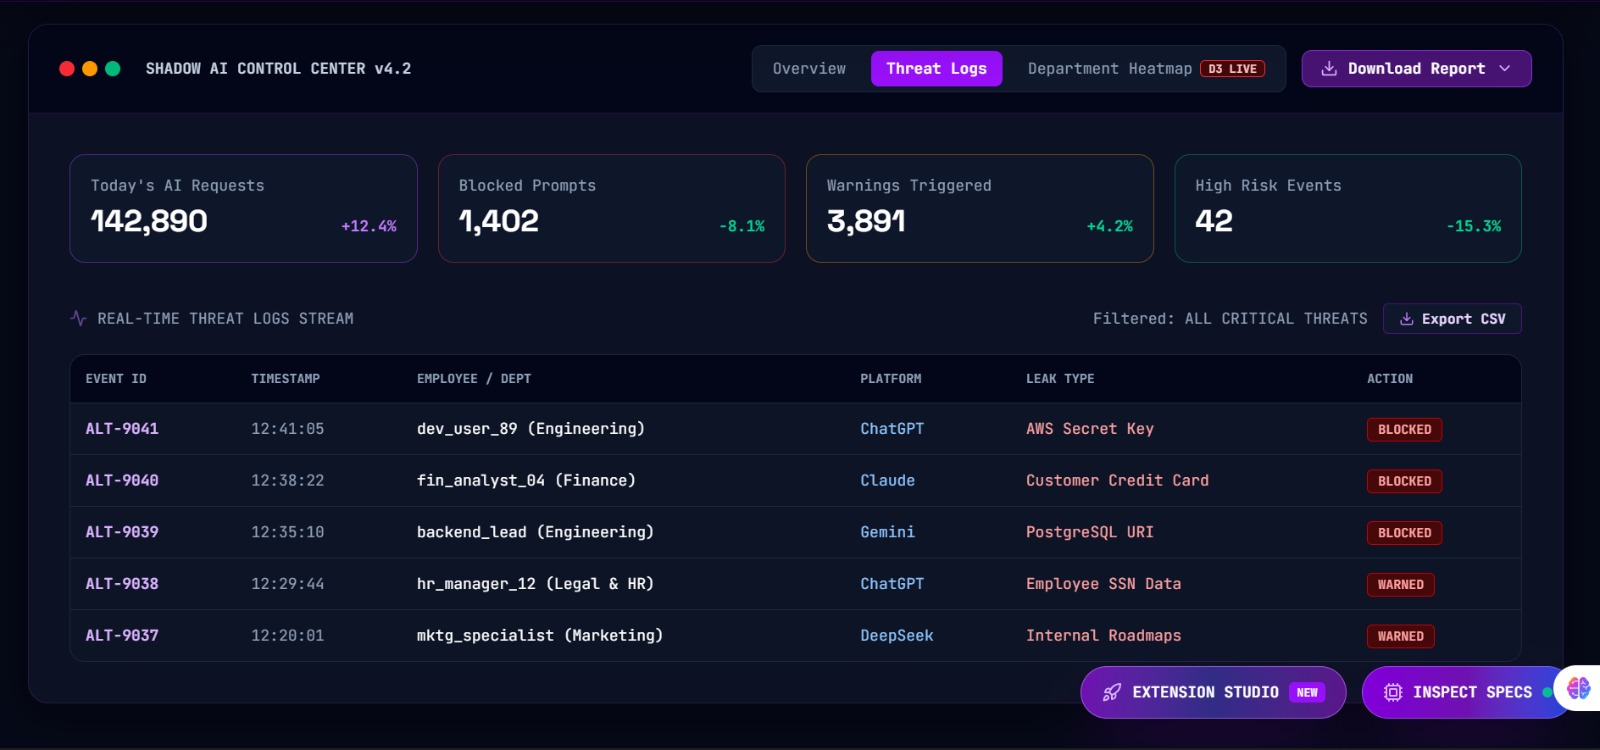The image size is (1600, 750).
Task: Click the EVENT ID column header
Action: [x=116, y=379]
